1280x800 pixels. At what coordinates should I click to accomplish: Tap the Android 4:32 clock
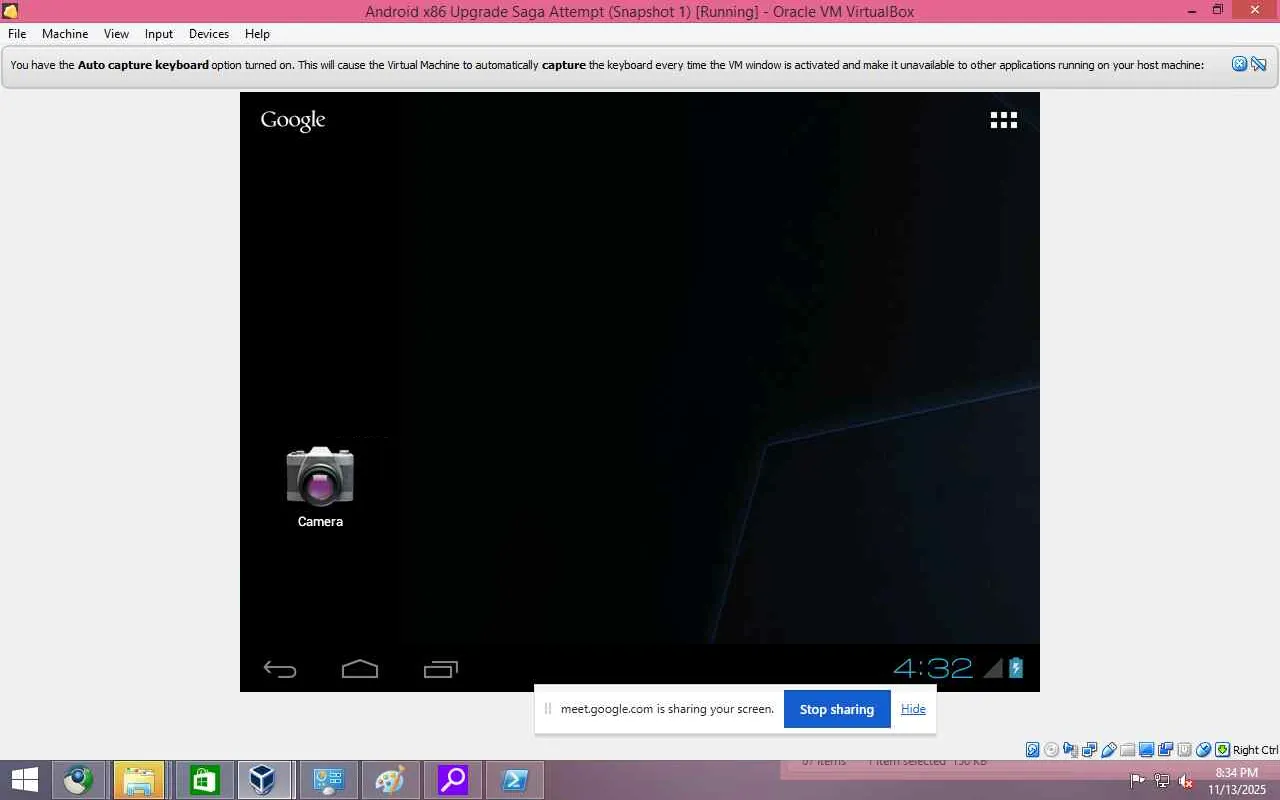tap(933, 668)
